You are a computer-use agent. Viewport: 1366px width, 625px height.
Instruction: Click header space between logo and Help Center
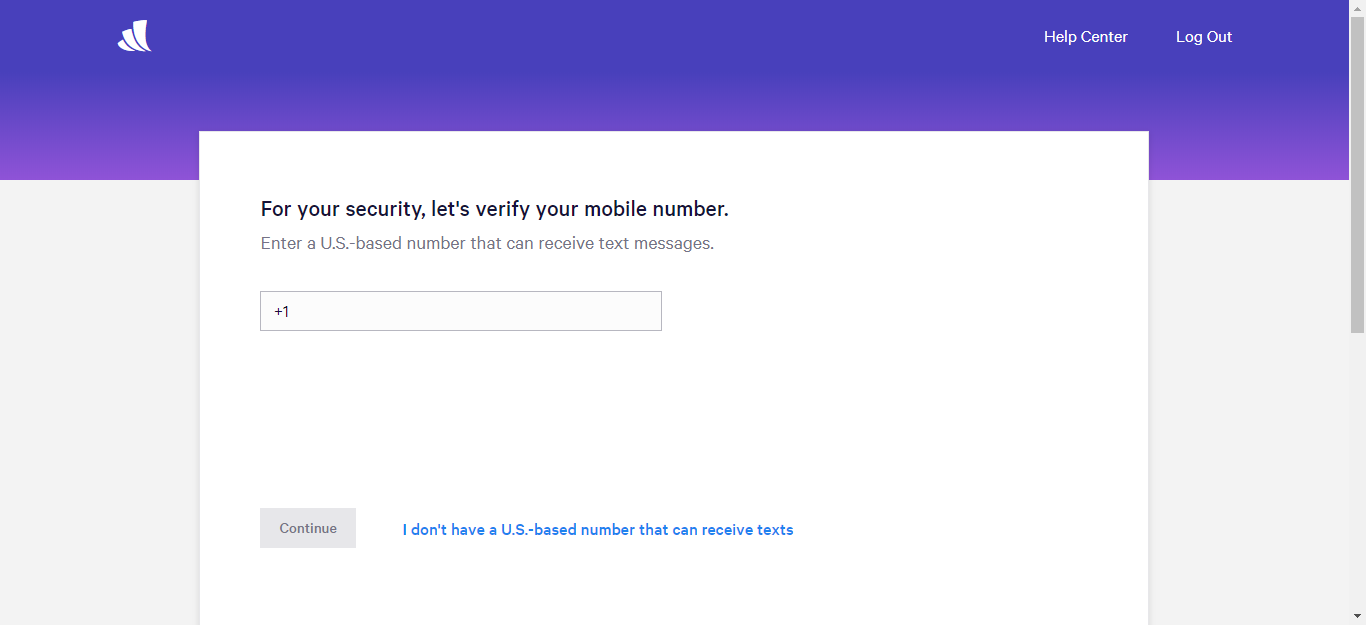[600, 37]
